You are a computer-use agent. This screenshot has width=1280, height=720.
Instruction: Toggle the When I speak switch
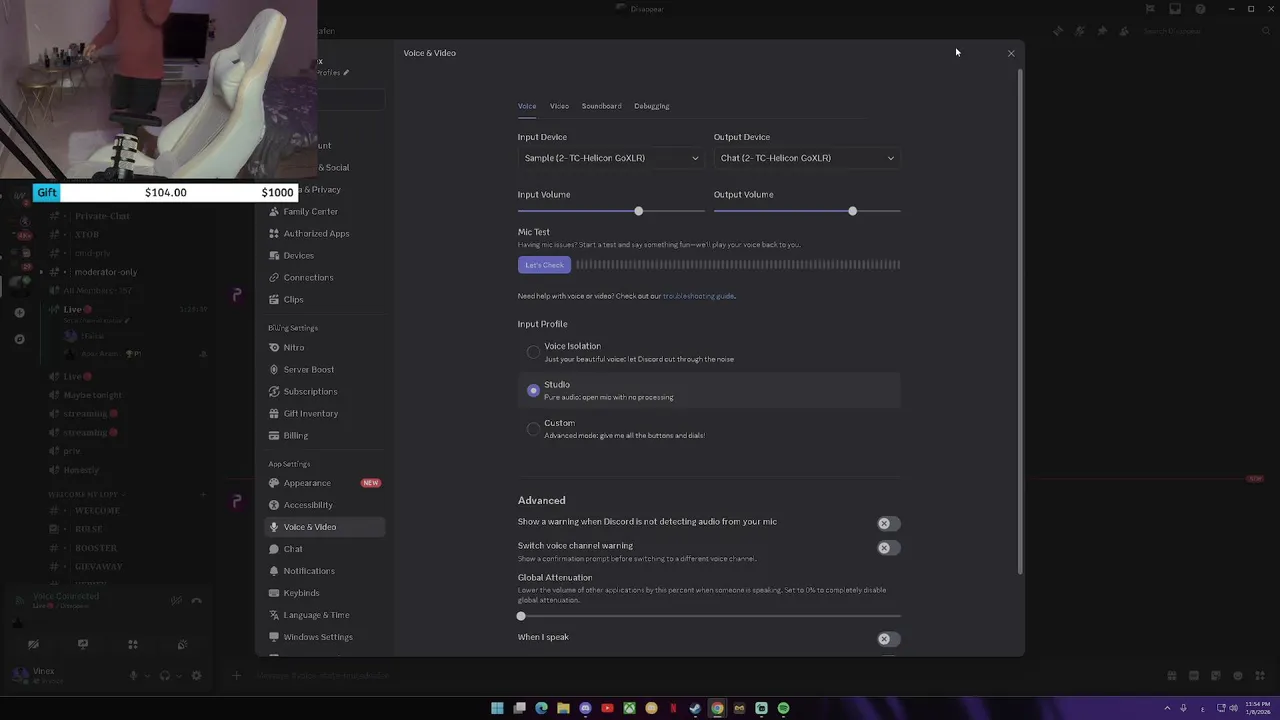point(887,639)
